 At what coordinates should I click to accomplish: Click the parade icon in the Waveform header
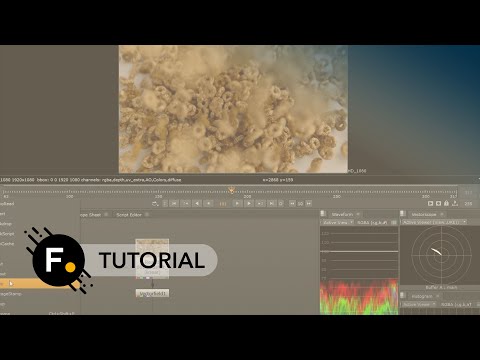tap(394, 222)
